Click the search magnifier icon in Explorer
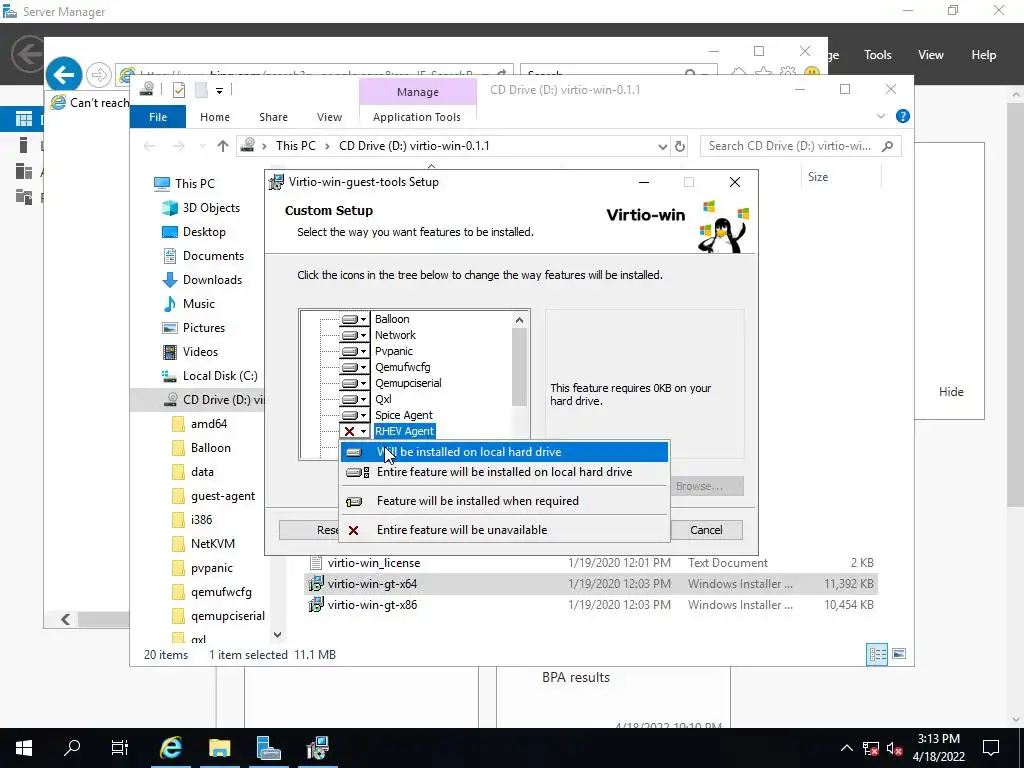1024x768 pixels. click(x=888, y=146)
